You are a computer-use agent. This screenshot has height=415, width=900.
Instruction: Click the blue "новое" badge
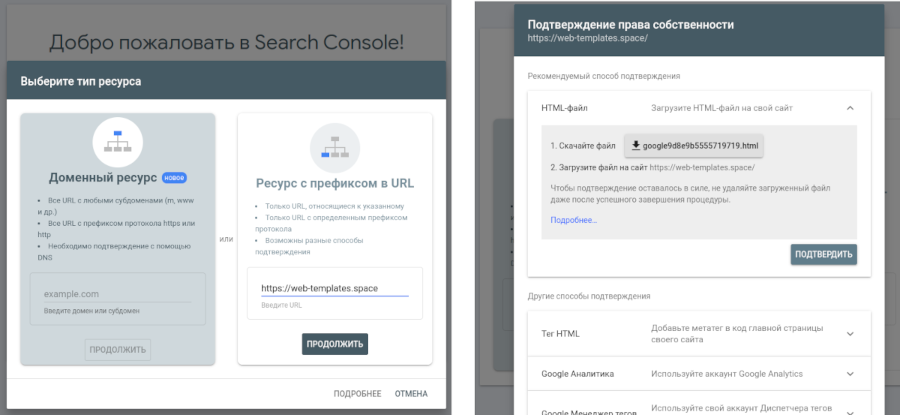pos(174,178)
